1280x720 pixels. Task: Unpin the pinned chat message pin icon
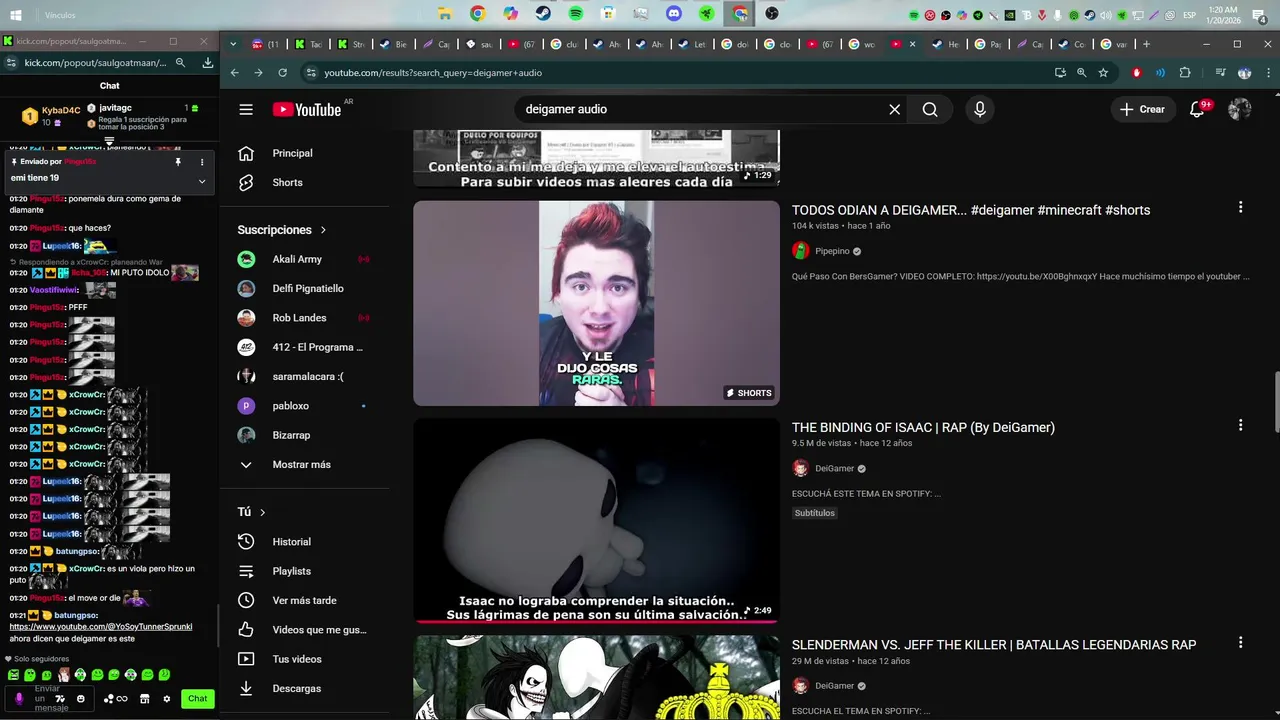coord(178,162)
